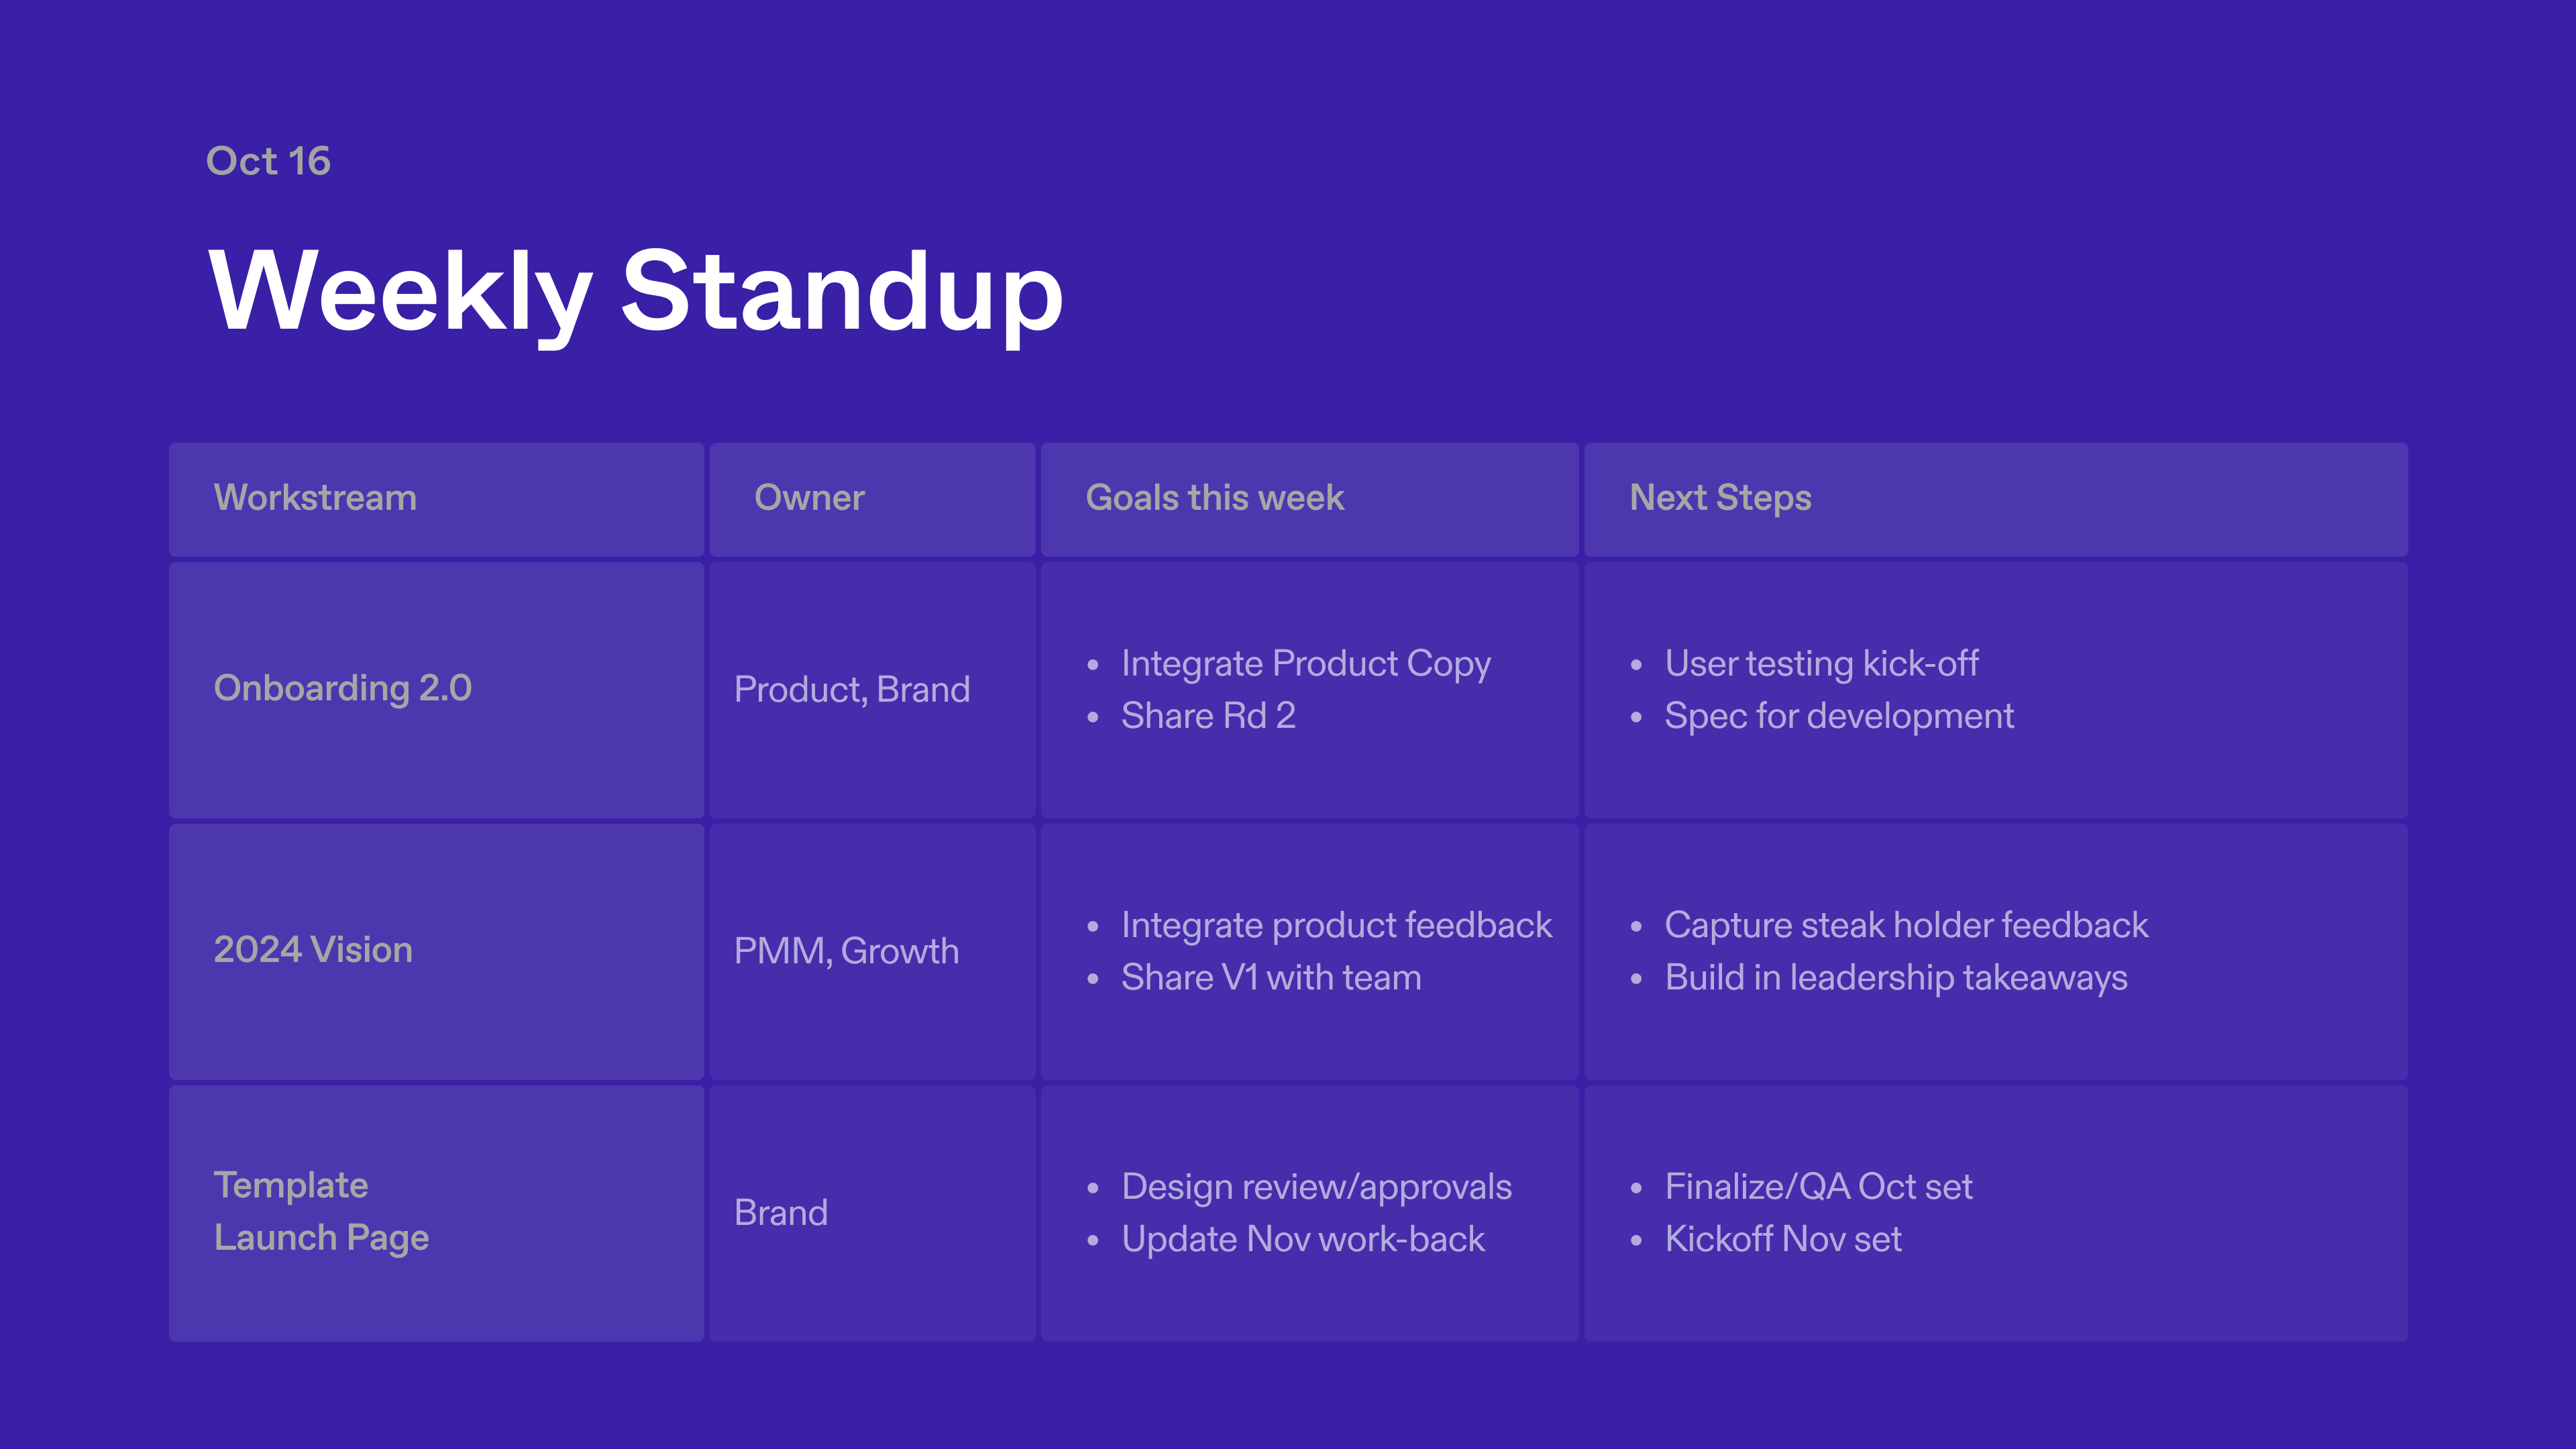2576x1449 pixels.
Task: Click the 2024 Vision workstream cell
Action: tap(313, 950)
